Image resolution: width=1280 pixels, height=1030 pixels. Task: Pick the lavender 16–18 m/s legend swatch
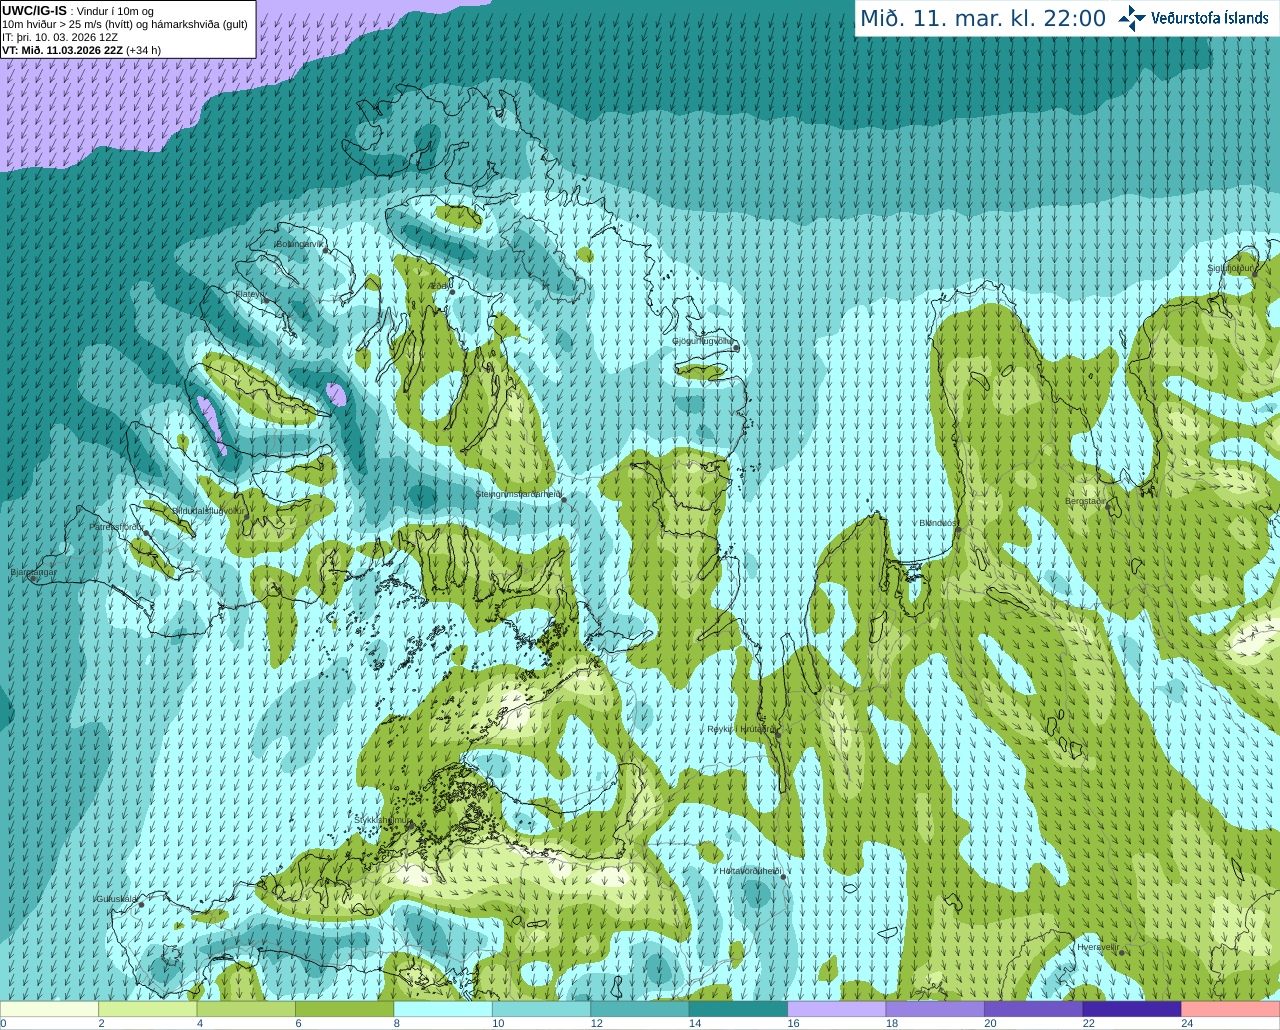(x=837, y=1009)
